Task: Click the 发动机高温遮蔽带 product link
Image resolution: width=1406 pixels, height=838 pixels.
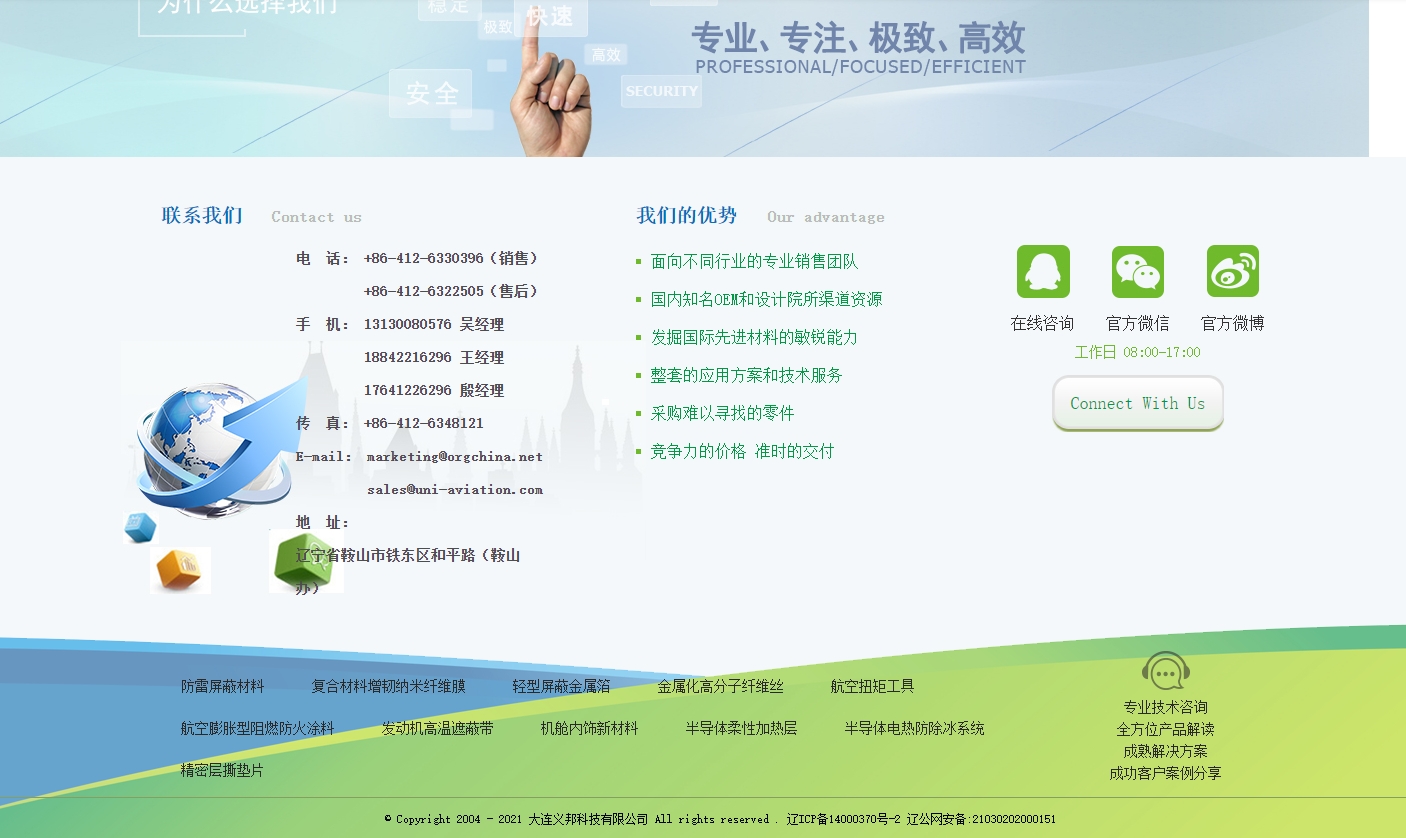Action: tap(435, 729)
